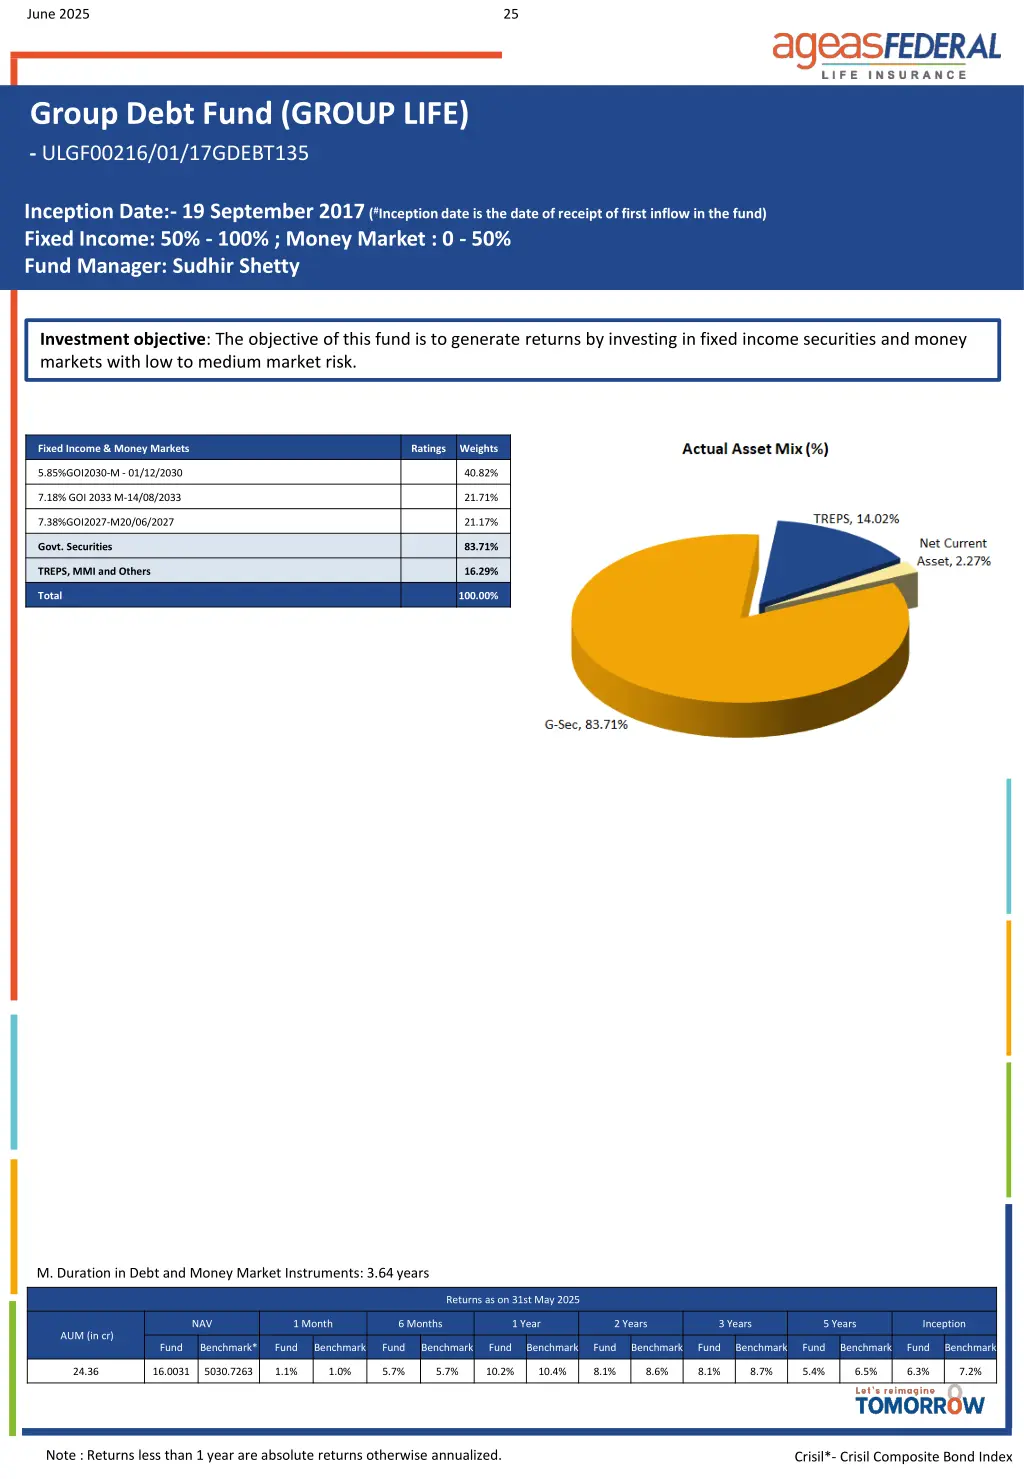Image resolution: width=1024 pixels, height=1479 pixels.
Task: Click the 1 Year benchmark return "10.4%"
Action: [553, 1372]
